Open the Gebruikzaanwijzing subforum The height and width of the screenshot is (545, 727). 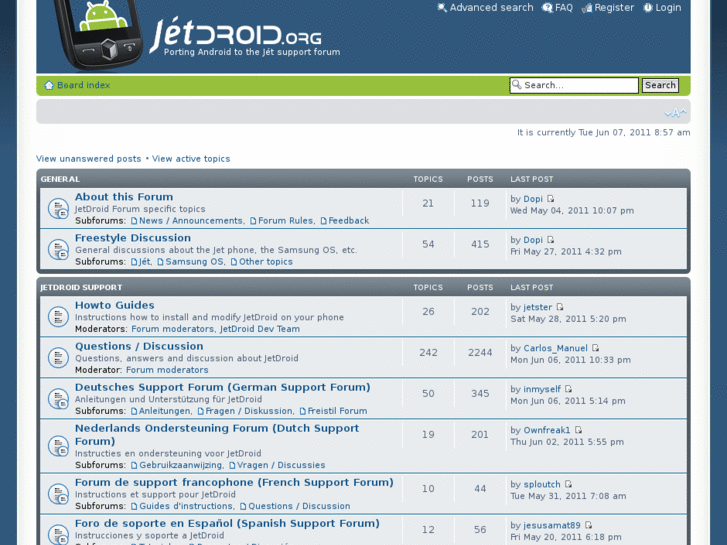[x=180, y=465]
